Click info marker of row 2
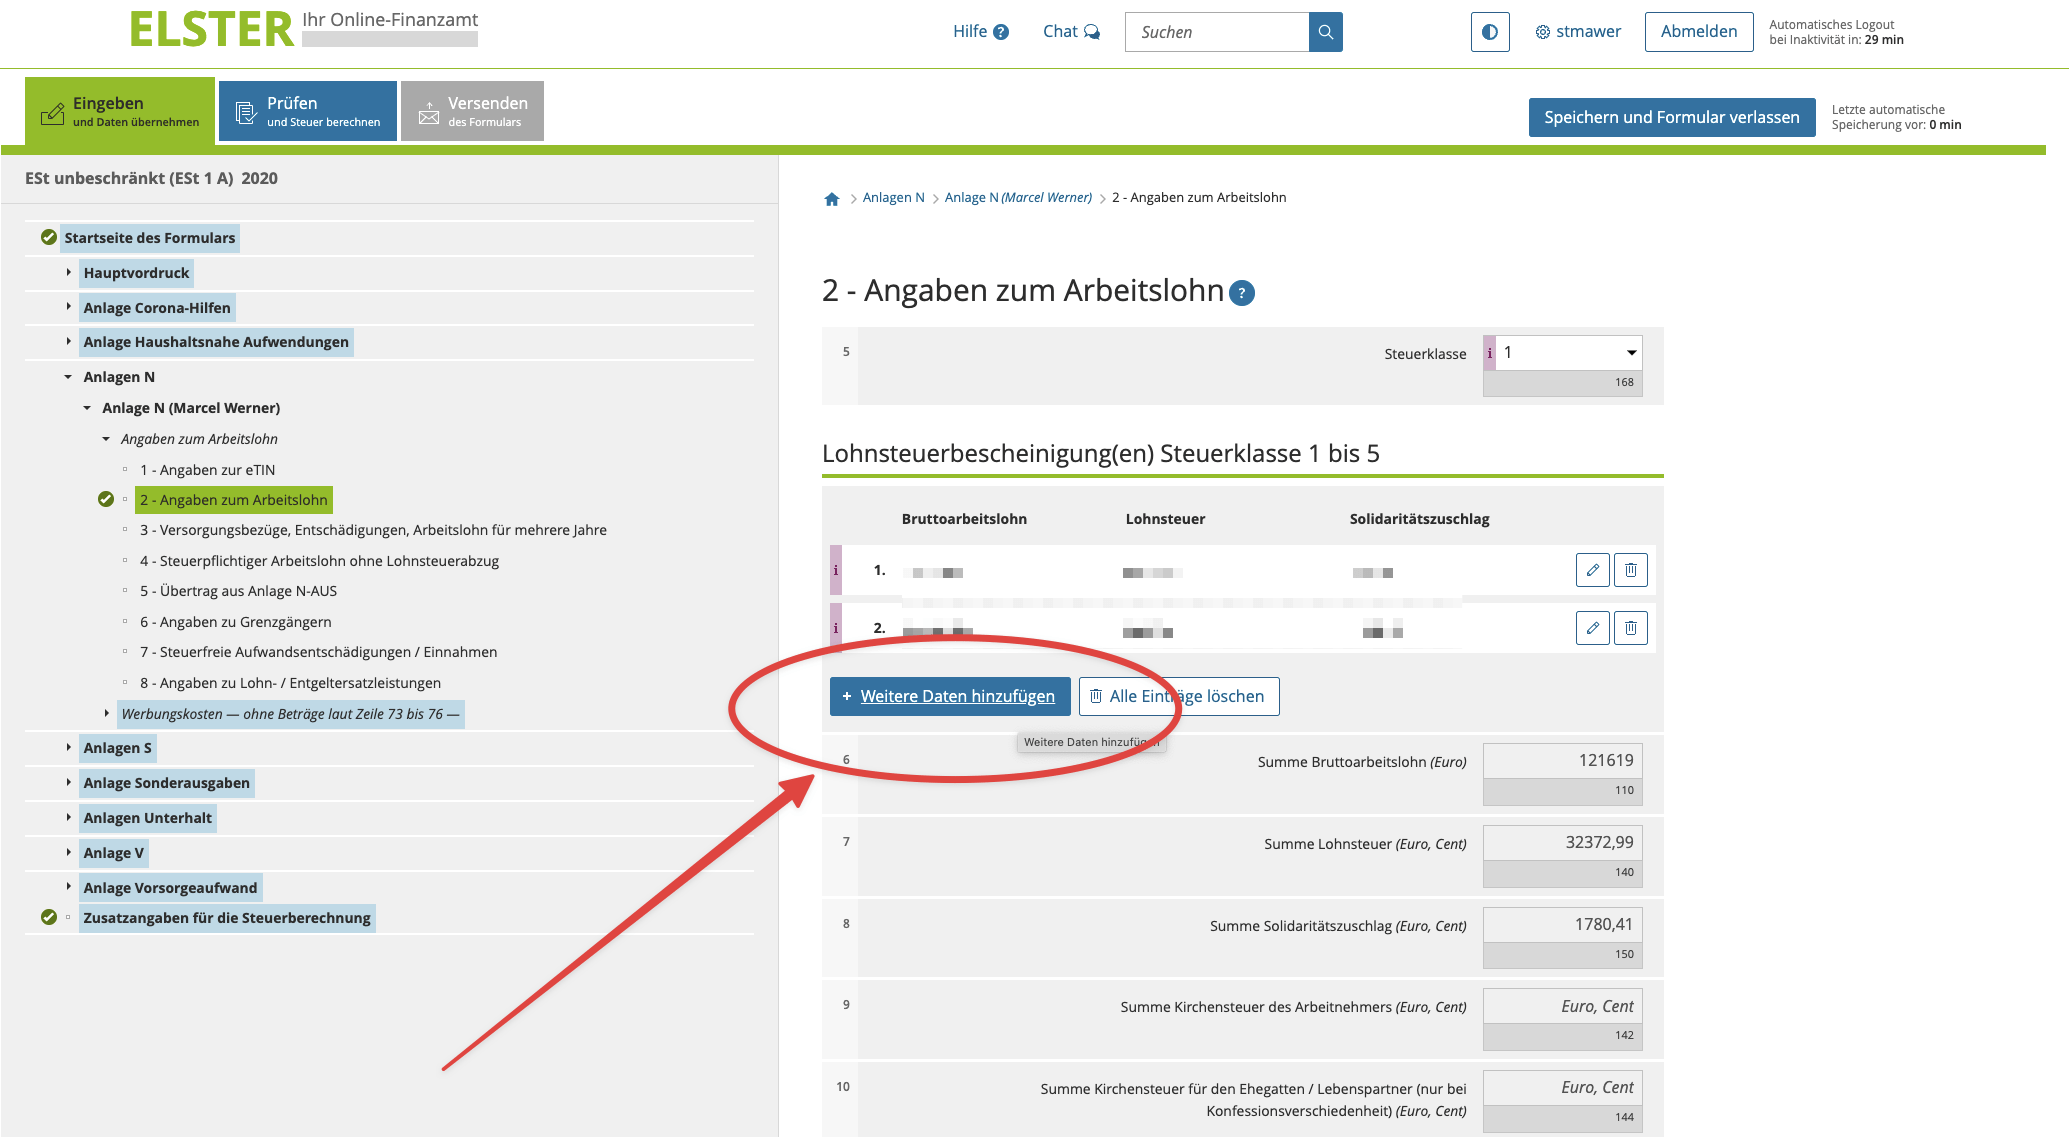Image resolution: width=2069 pixels, height=1137 pixels. point(836,628)
